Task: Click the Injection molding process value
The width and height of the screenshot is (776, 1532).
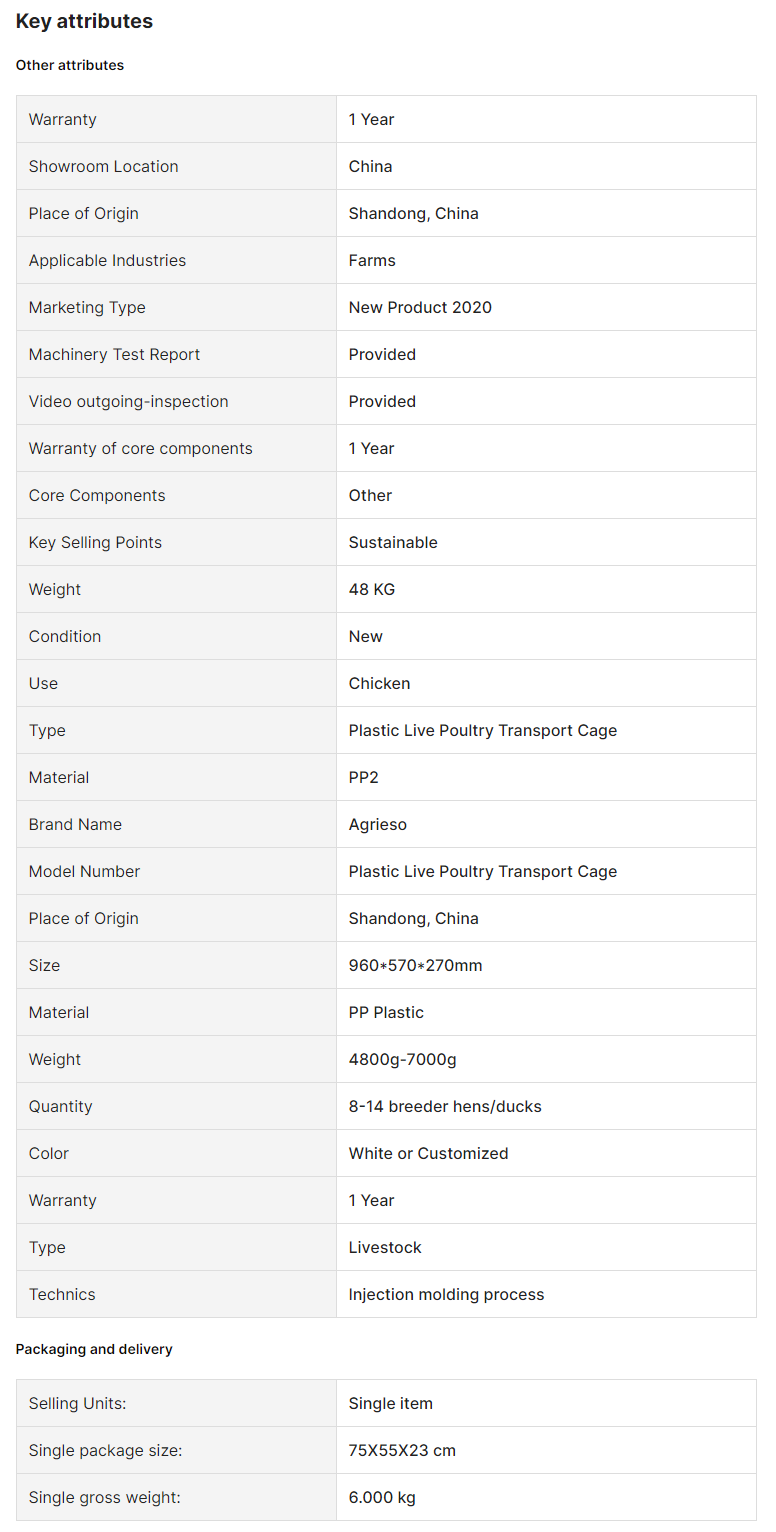Action: point(446,1294)
